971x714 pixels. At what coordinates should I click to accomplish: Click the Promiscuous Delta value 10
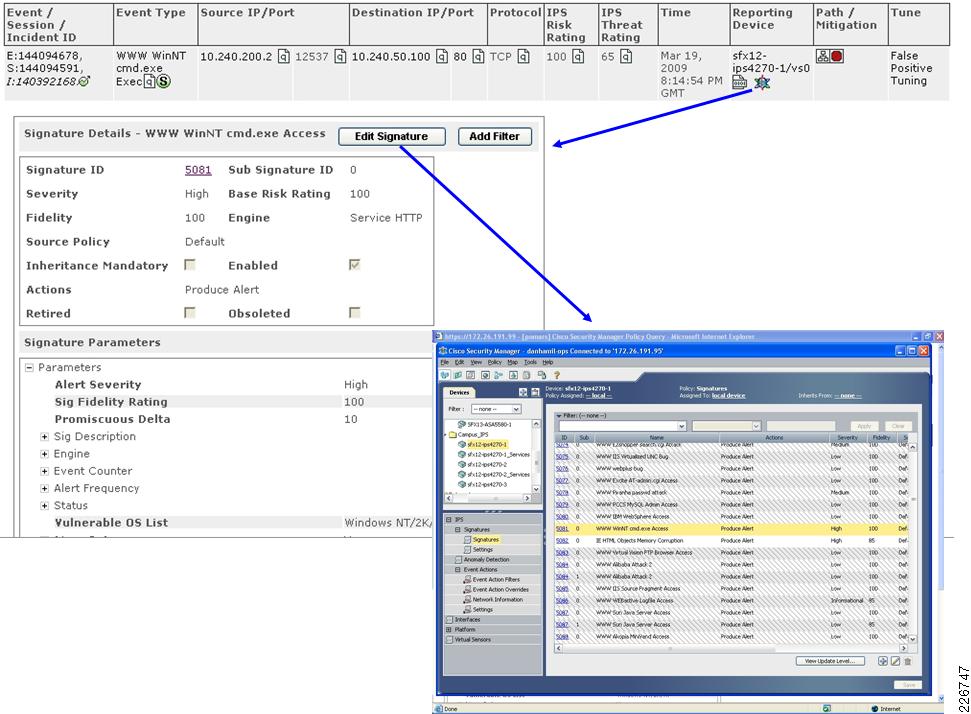tap(351, 419)
